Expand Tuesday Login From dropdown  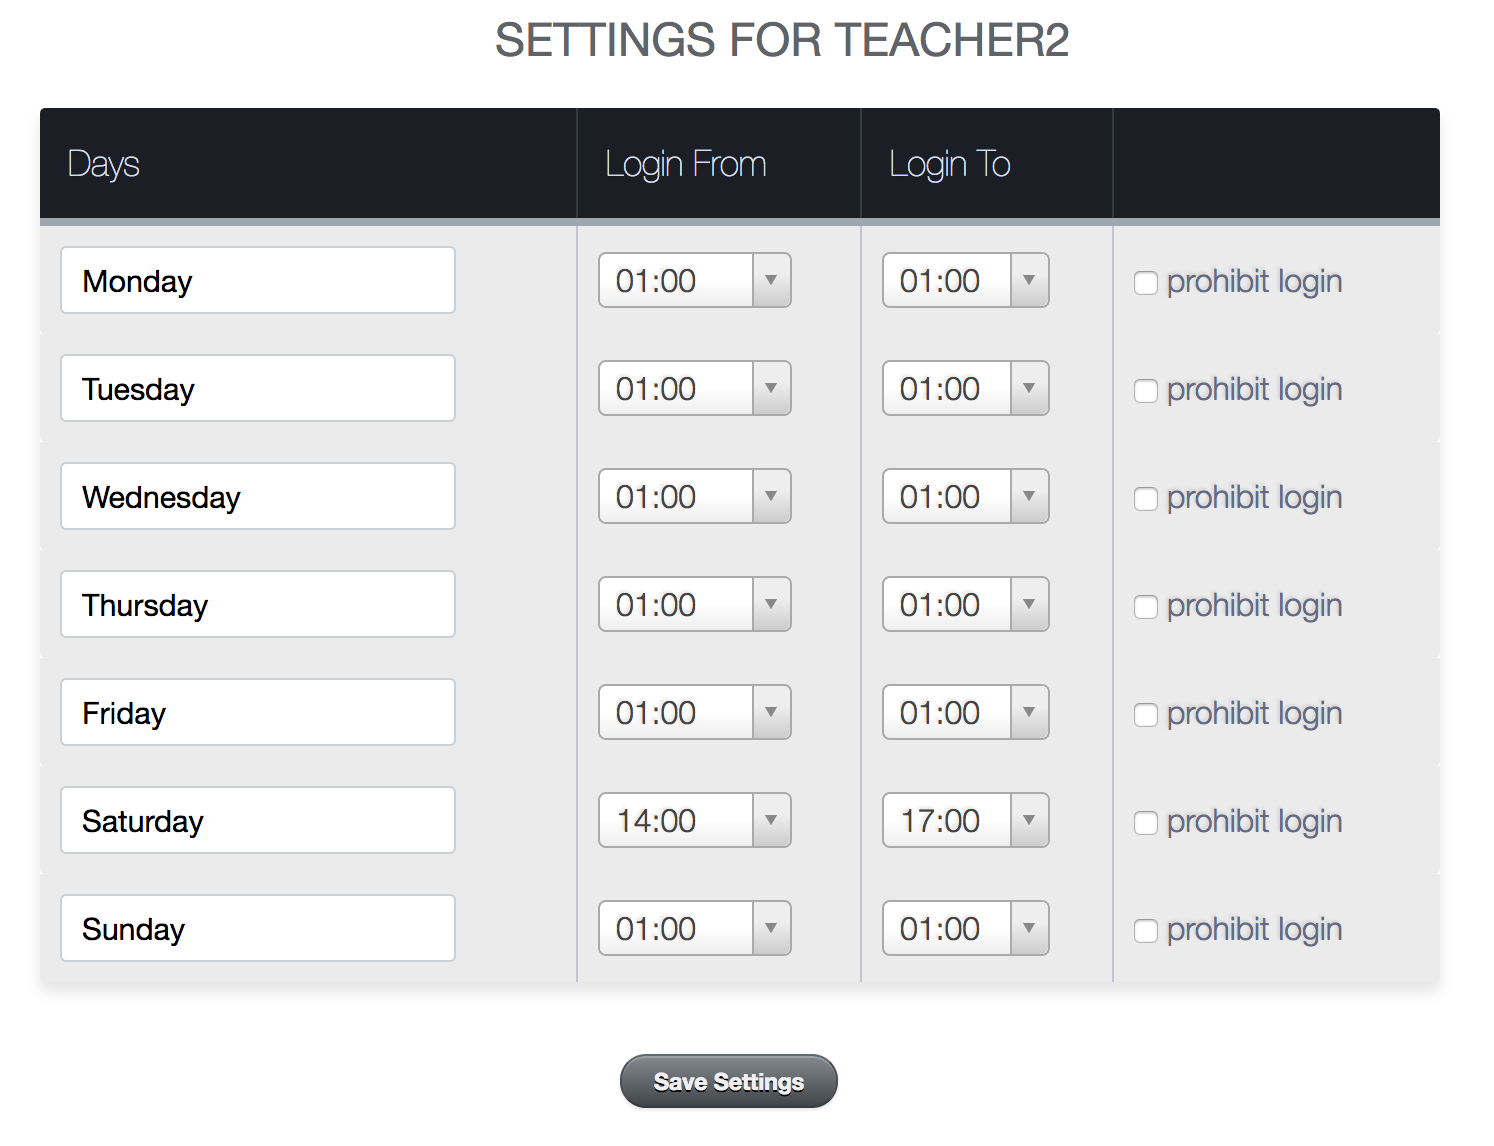coord(694,389)
